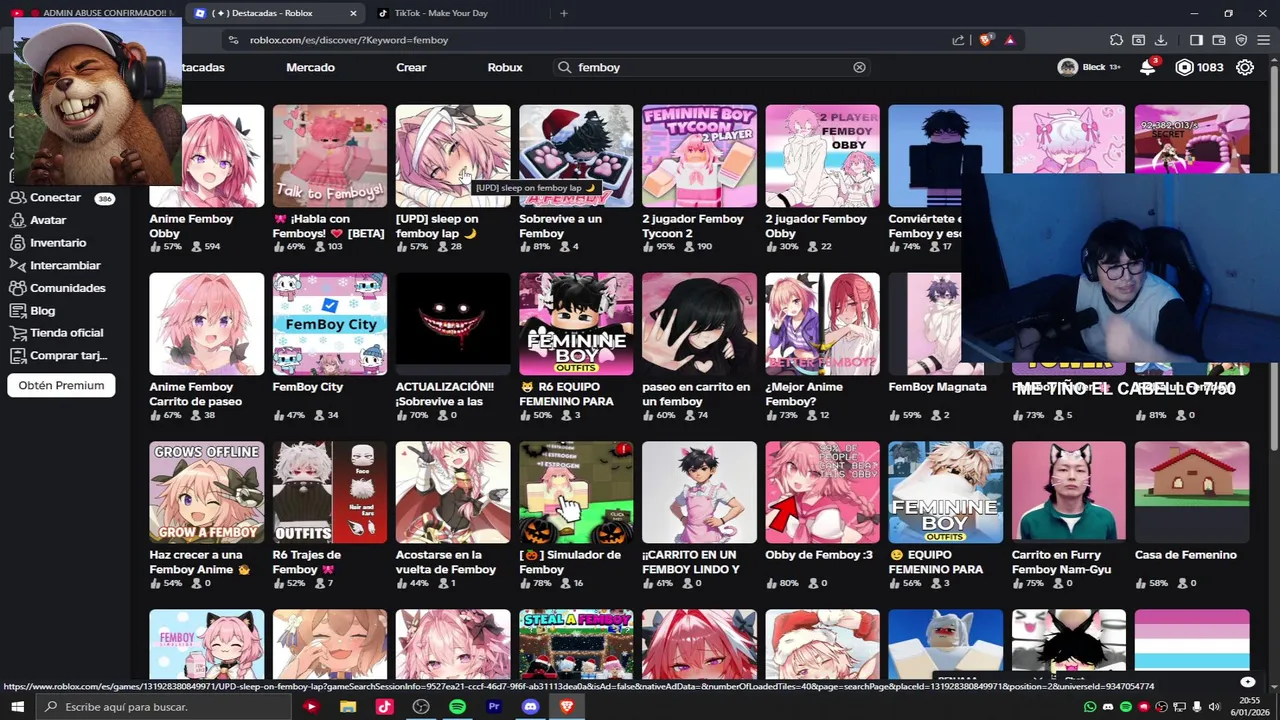1280x720 pixels.
Task: Open Spotify from the taskbar
Action: tap(457, 707)
